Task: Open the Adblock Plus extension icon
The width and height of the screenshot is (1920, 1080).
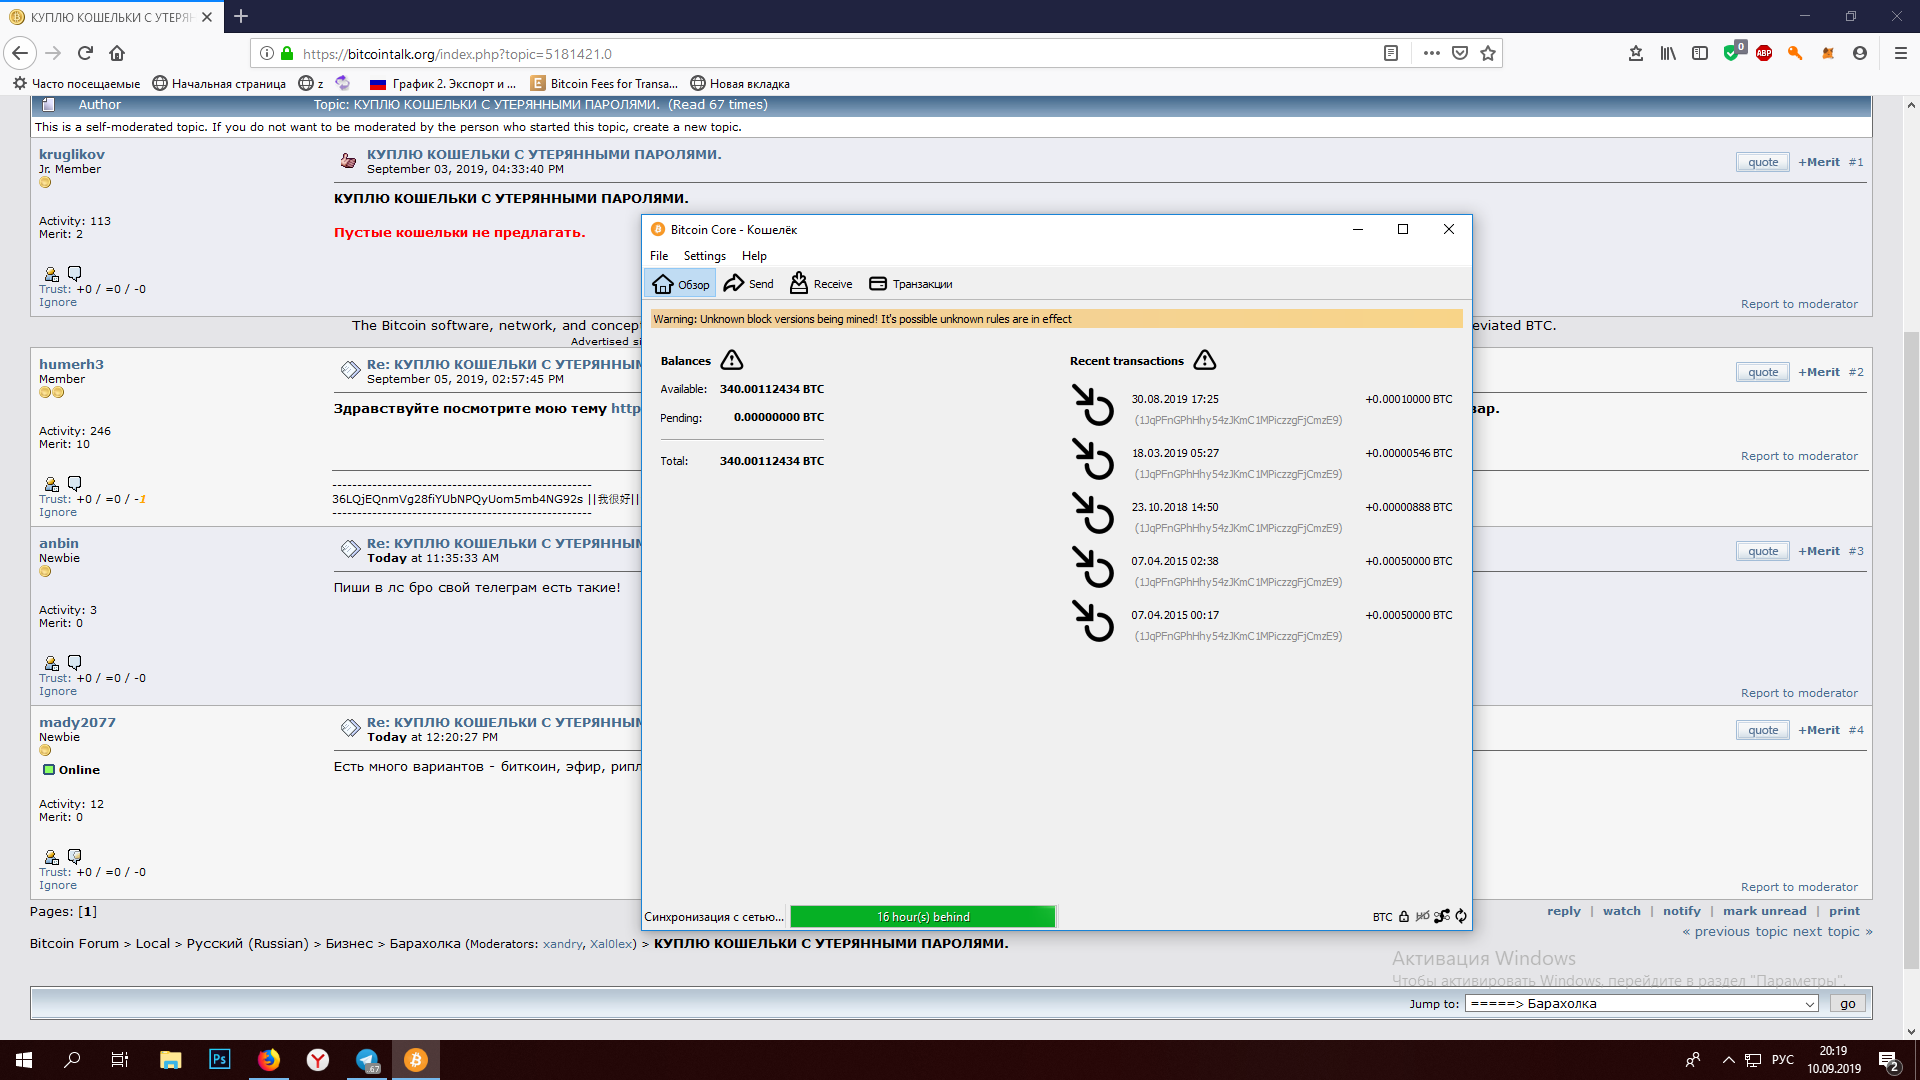Action: 1764,53
